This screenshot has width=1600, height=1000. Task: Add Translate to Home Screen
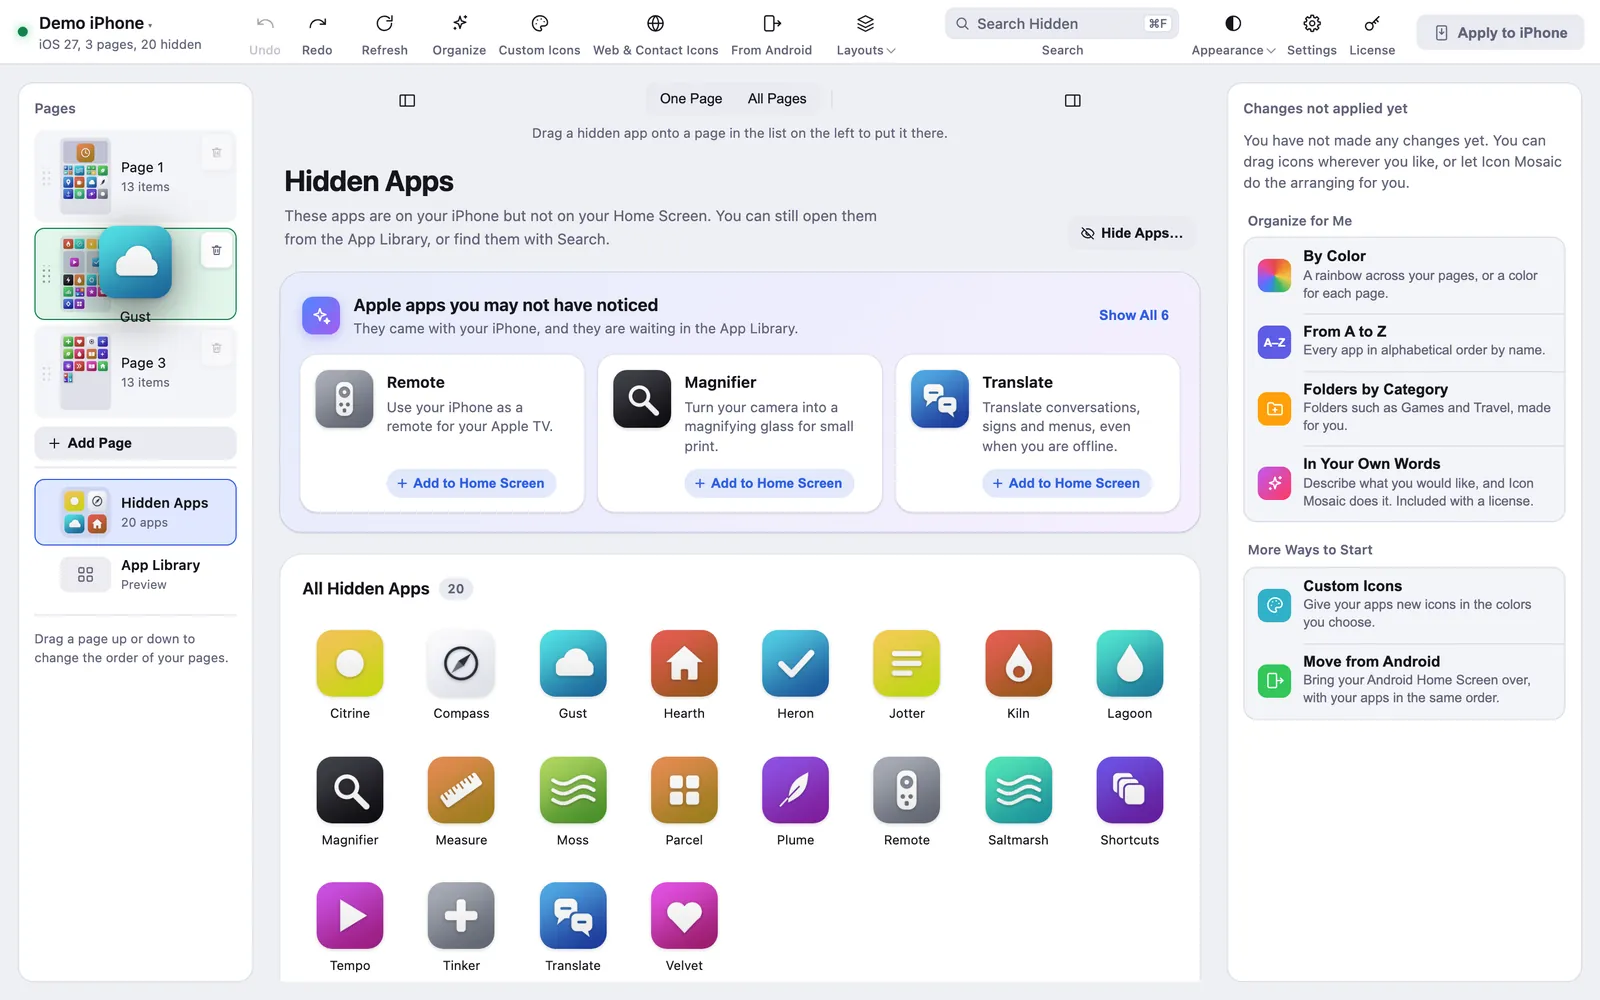pyautogui.click(x=1066, y=483)
